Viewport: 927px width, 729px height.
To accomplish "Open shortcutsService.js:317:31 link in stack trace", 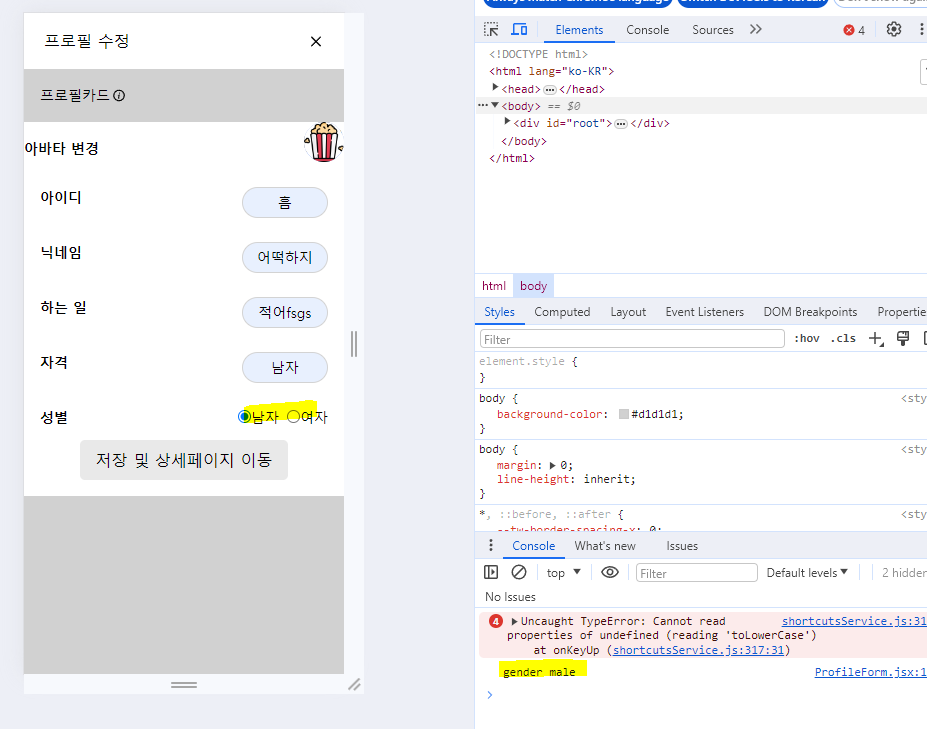I will click(698, 650).
